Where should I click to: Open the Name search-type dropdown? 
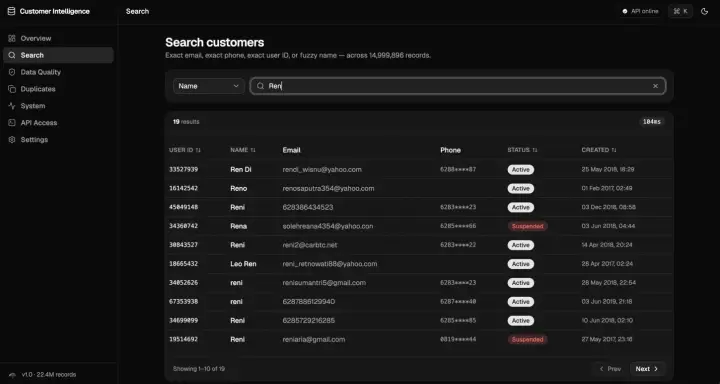[x=209, y=86]
